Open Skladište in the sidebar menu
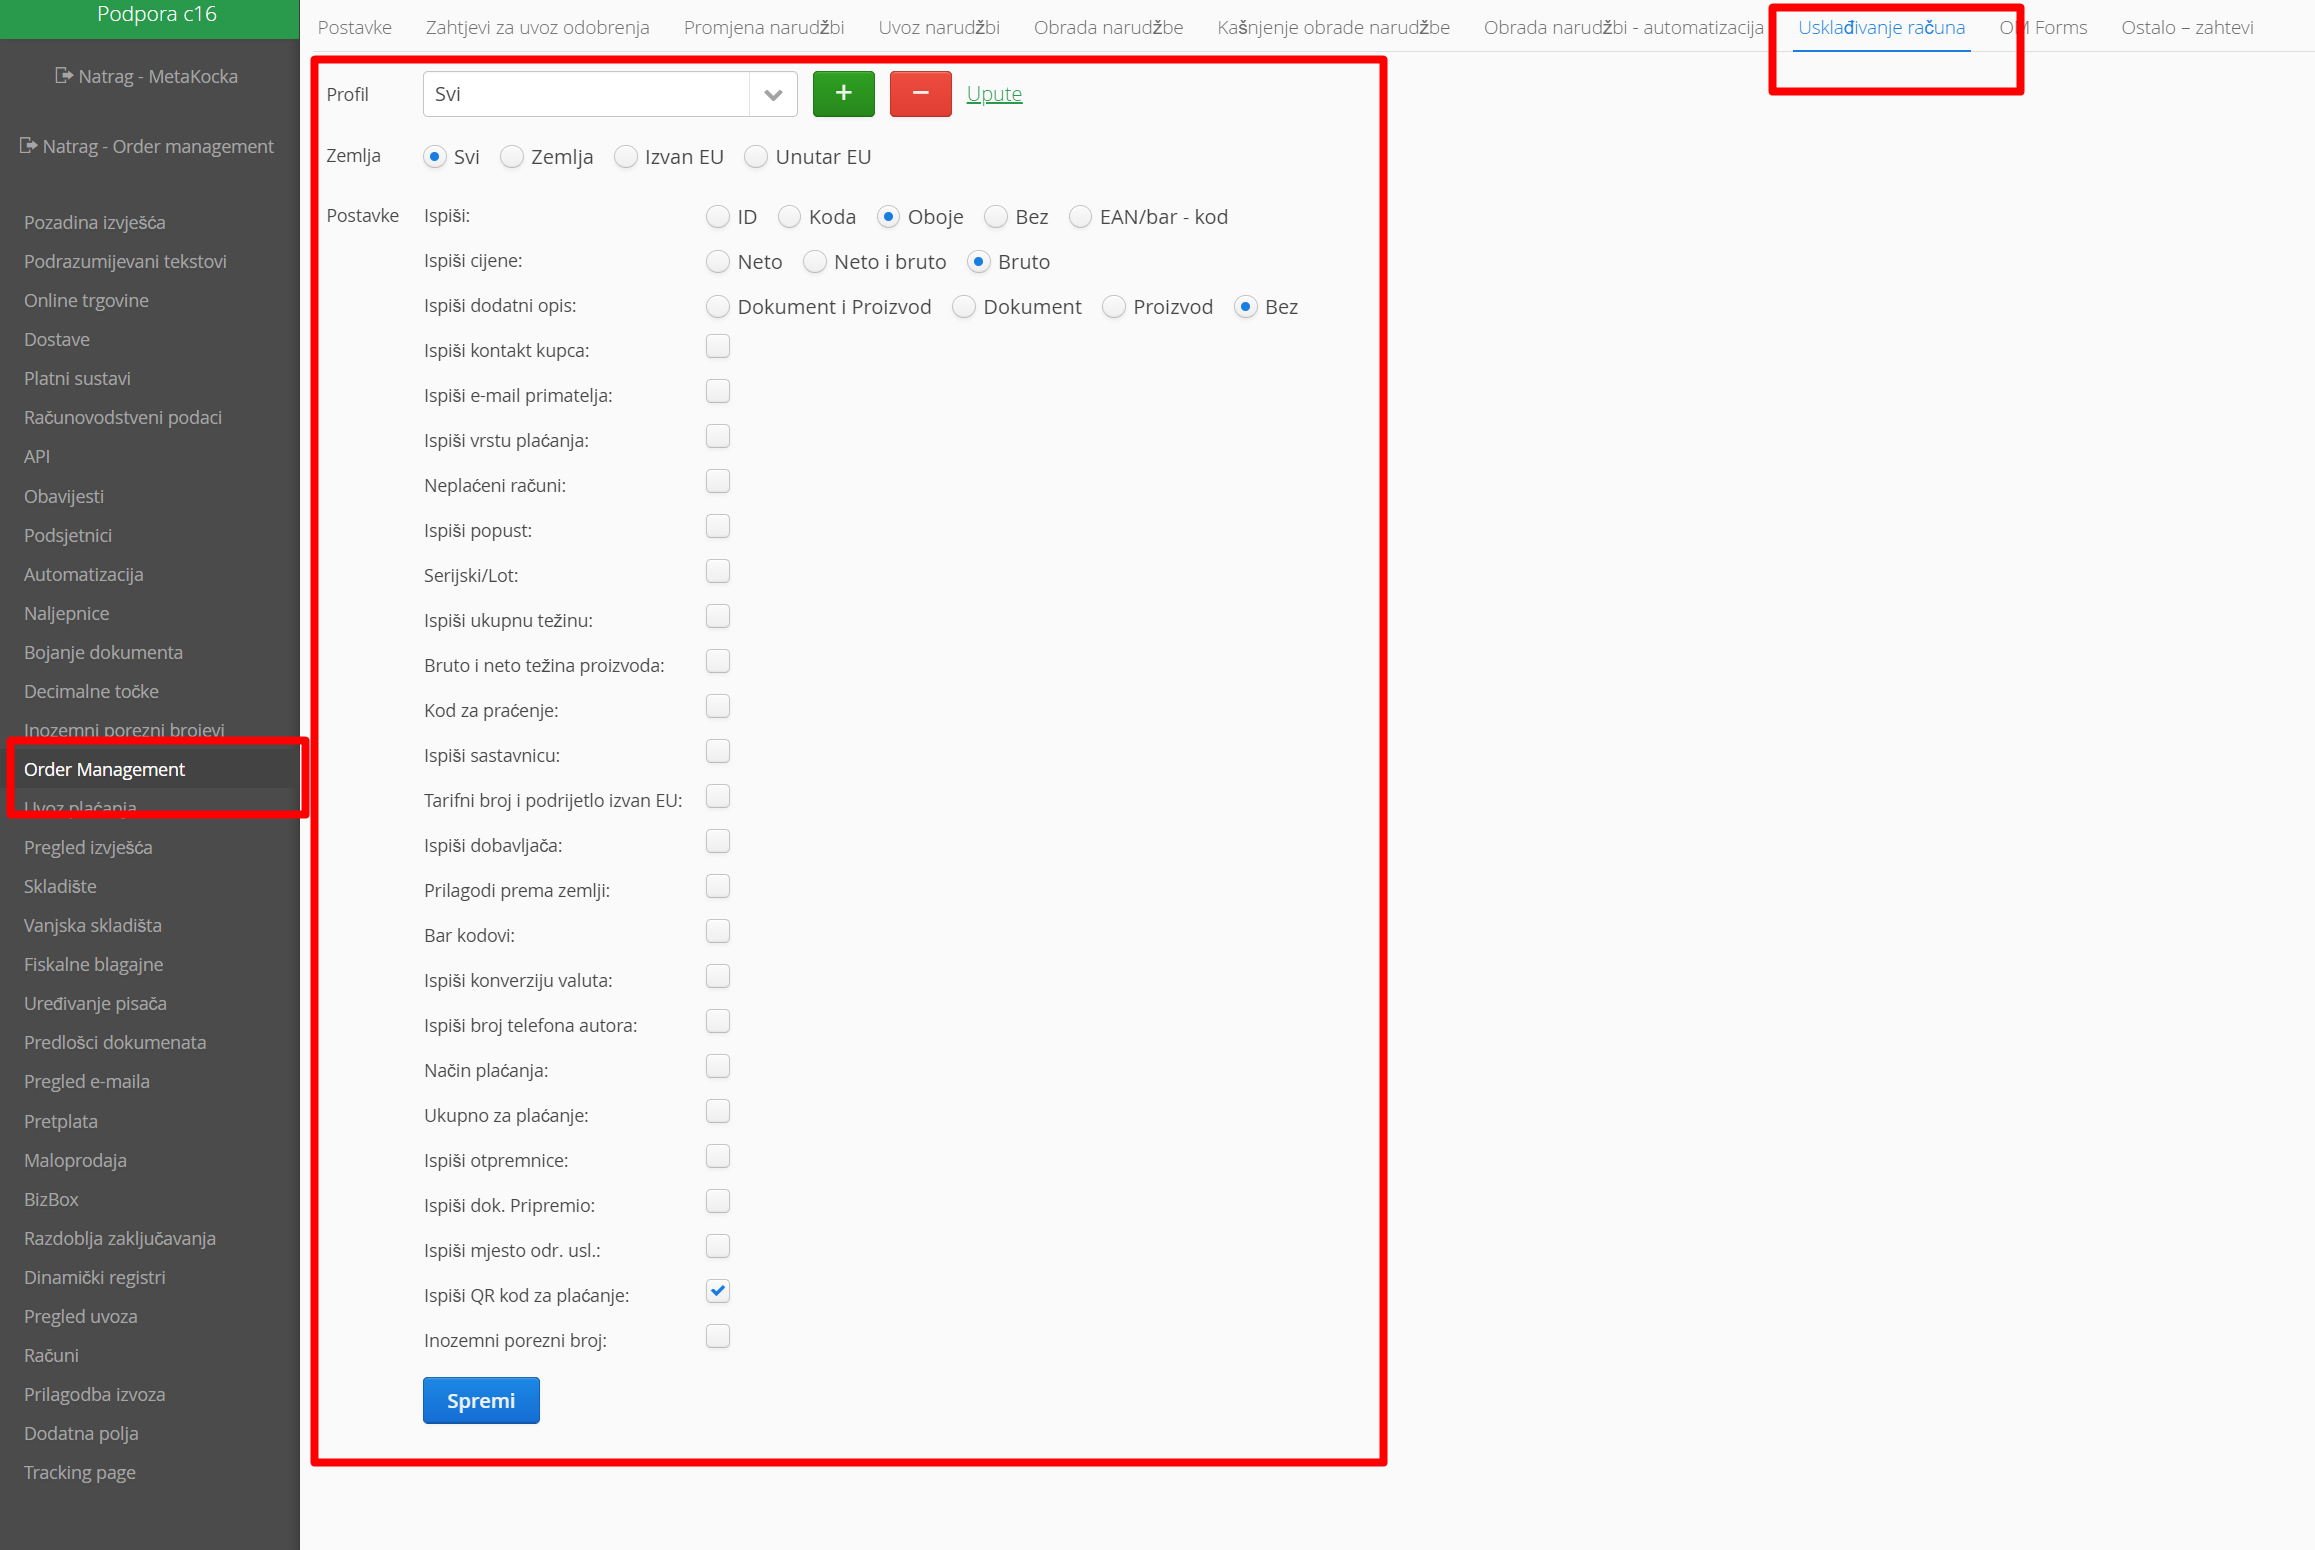This screenshot has width=2315, height=1550. [x=60, y=886]
